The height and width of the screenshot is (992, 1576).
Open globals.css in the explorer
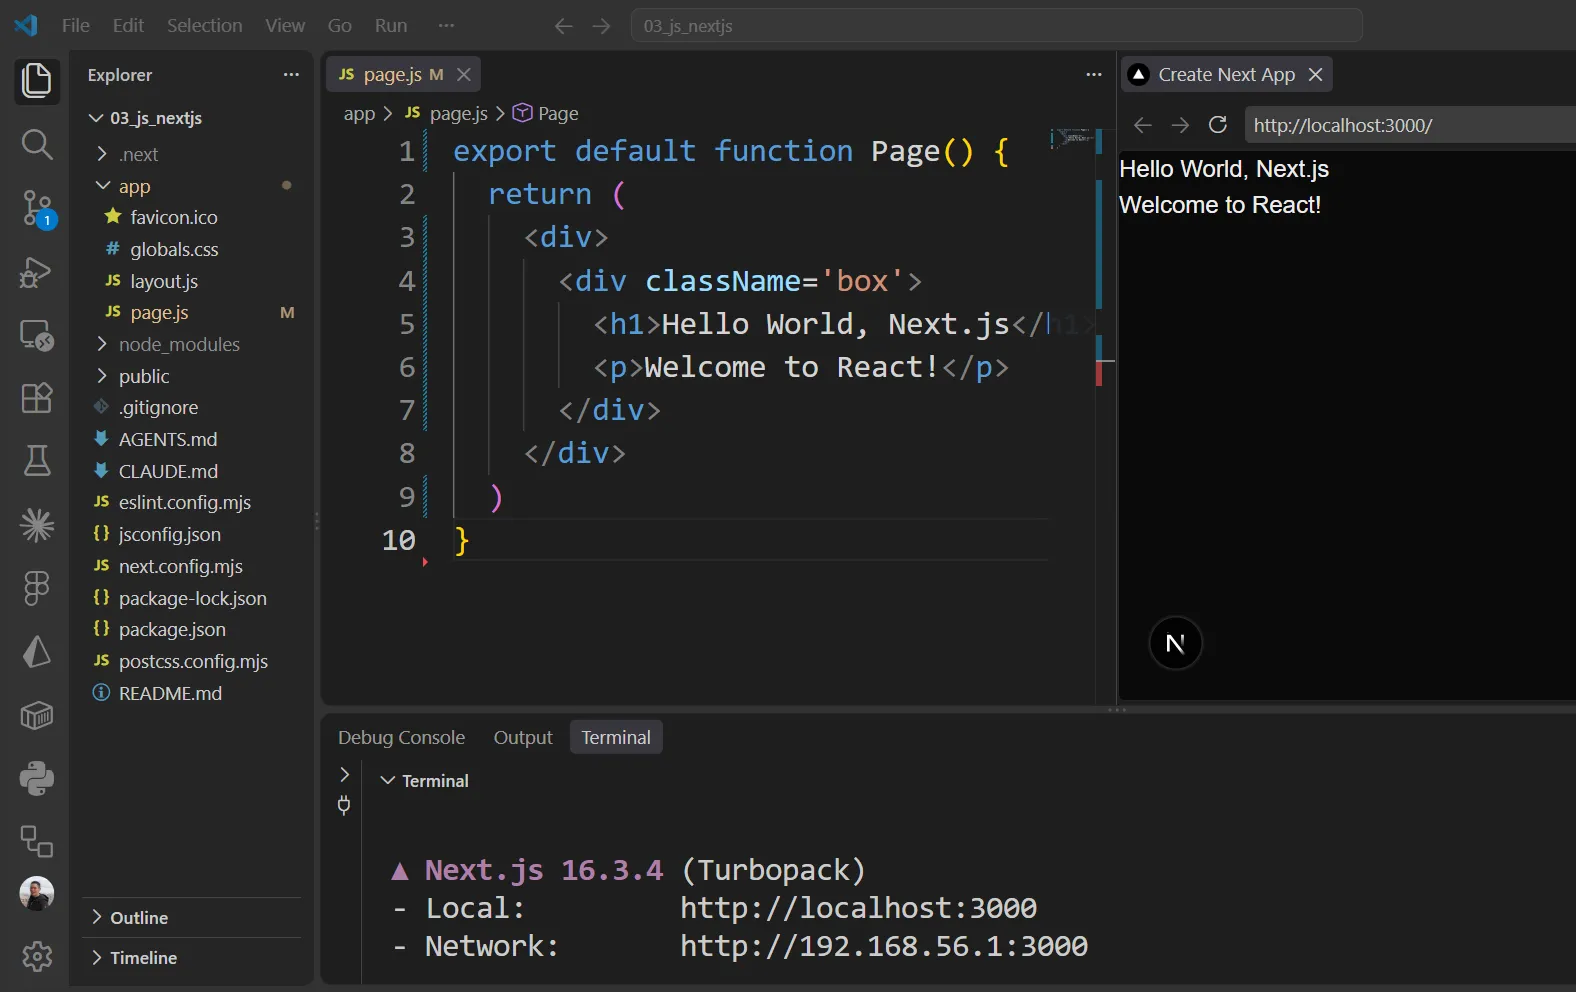pos(174,249)
